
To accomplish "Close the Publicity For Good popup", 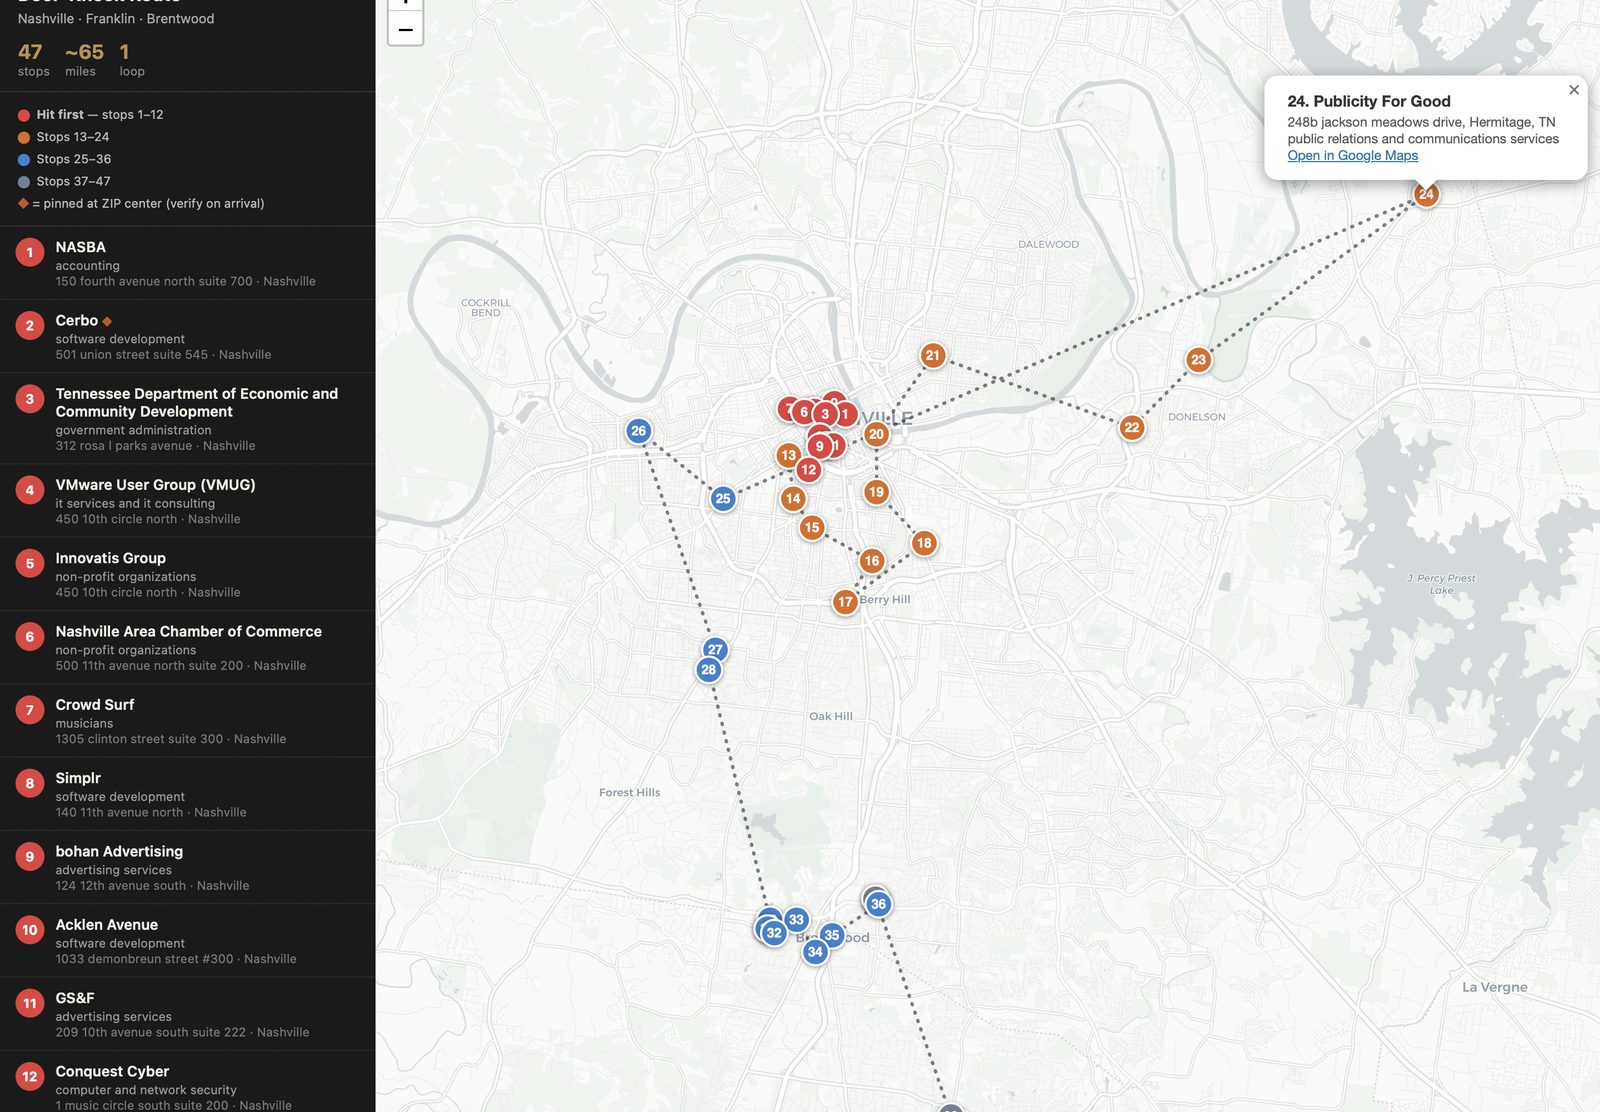I will click(1574, 90).
